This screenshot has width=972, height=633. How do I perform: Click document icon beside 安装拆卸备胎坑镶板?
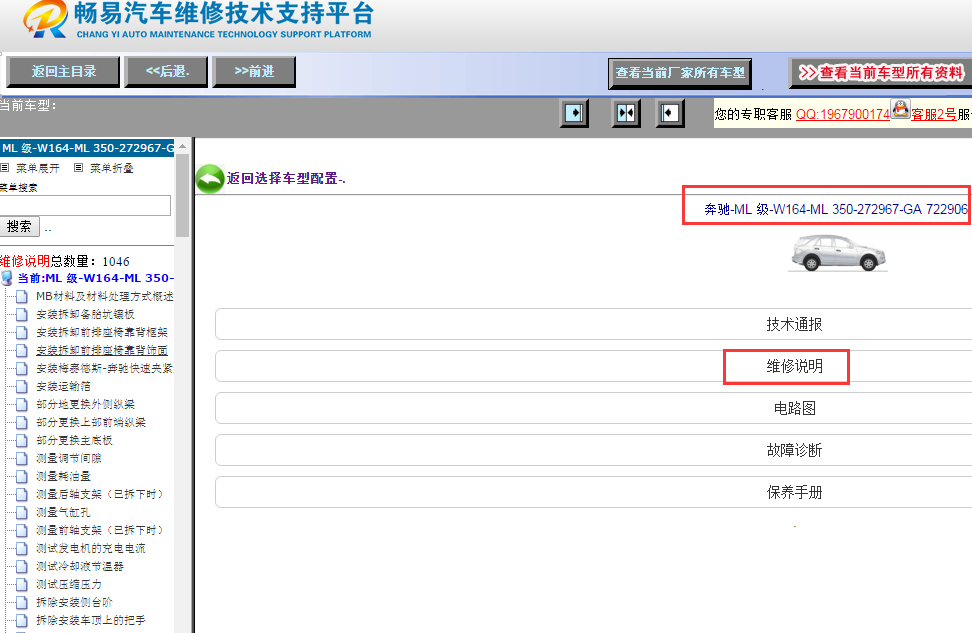coord(22,314)
